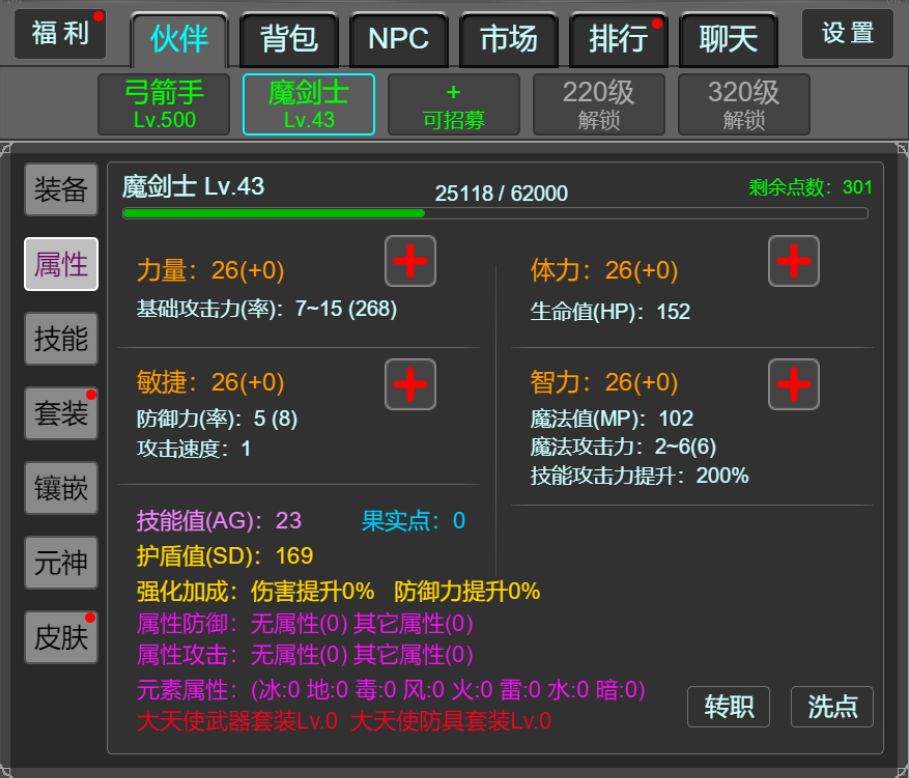Click the 魔法攻击力: 2~6(6) line
The image size is (909, 778).
pyautogui.click(x=623, y=447)
